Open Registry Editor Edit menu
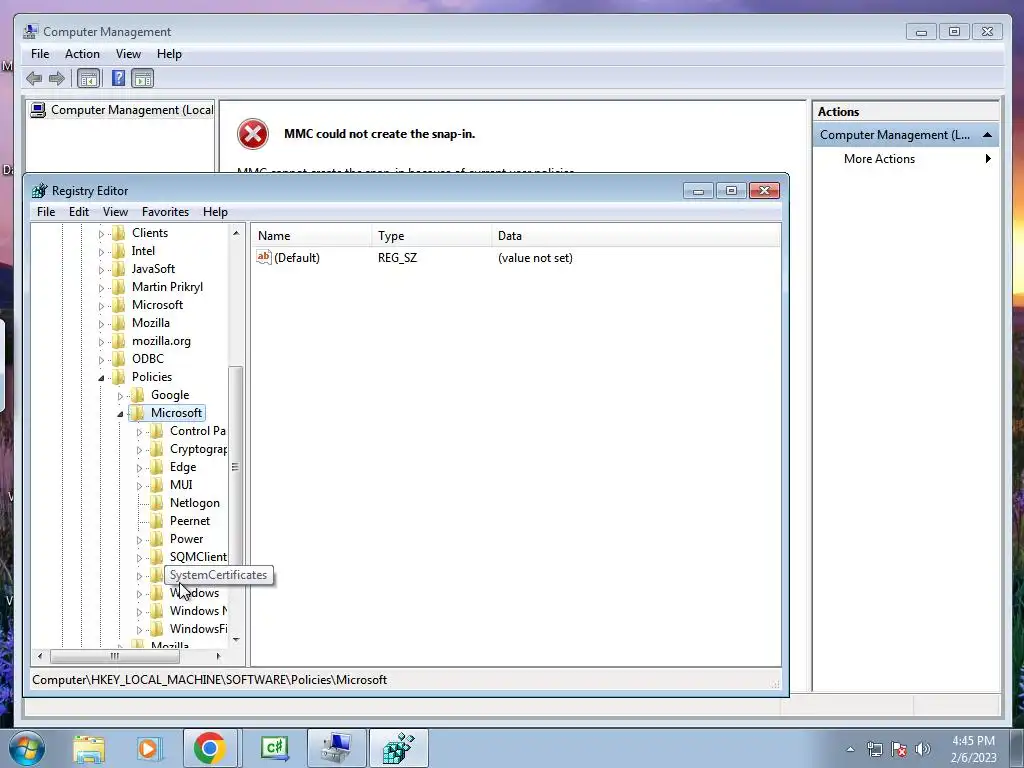Image resolution: width=1024 pixels, height=768 pixels. coord(79,212)
